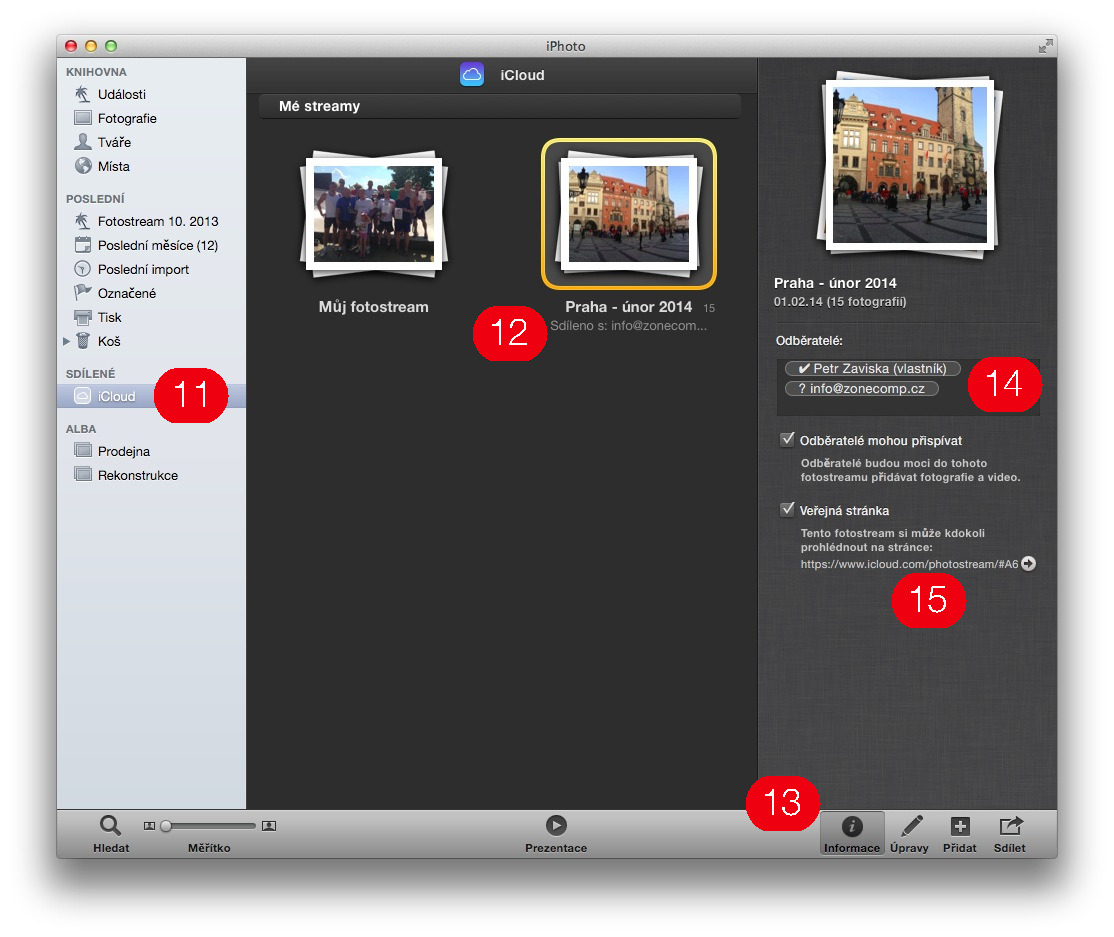Open Úpravy pencil edit tool
The width and height of the screenshot is (1114, 937).
pyautogui.click(x=910, y=827)
